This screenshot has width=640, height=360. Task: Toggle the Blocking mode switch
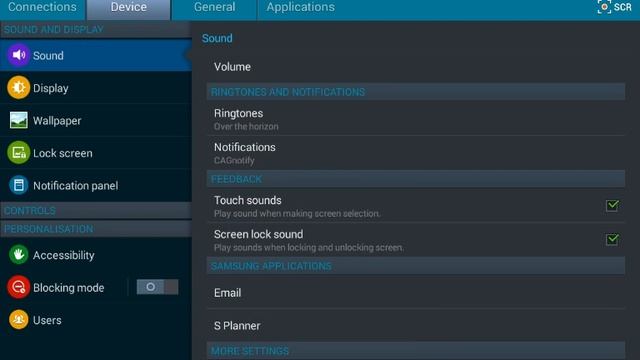(157, 287)
